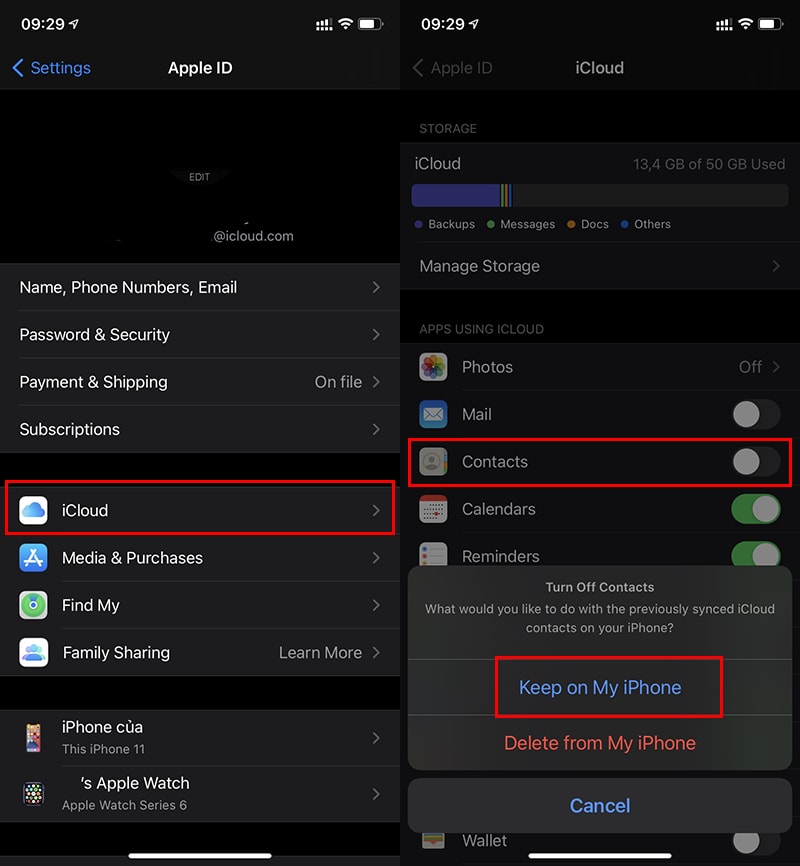Open the iCloud cloud icon row
Screen dimensions: 800x866
click(x=199, y=510)
